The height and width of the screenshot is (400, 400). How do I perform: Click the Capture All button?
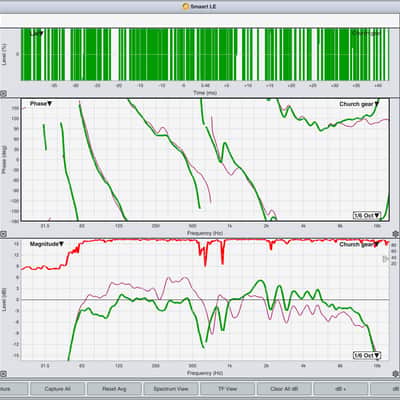(57, 389)
